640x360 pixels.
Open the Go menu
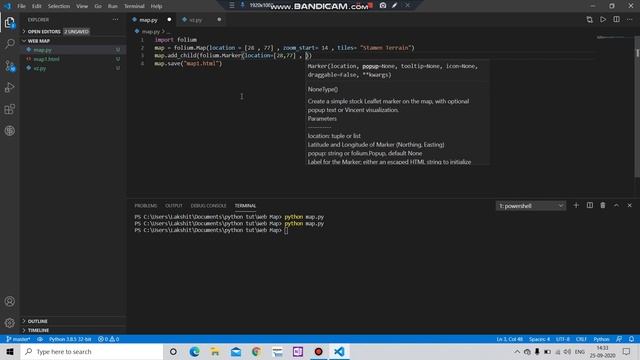coord(98,6)
